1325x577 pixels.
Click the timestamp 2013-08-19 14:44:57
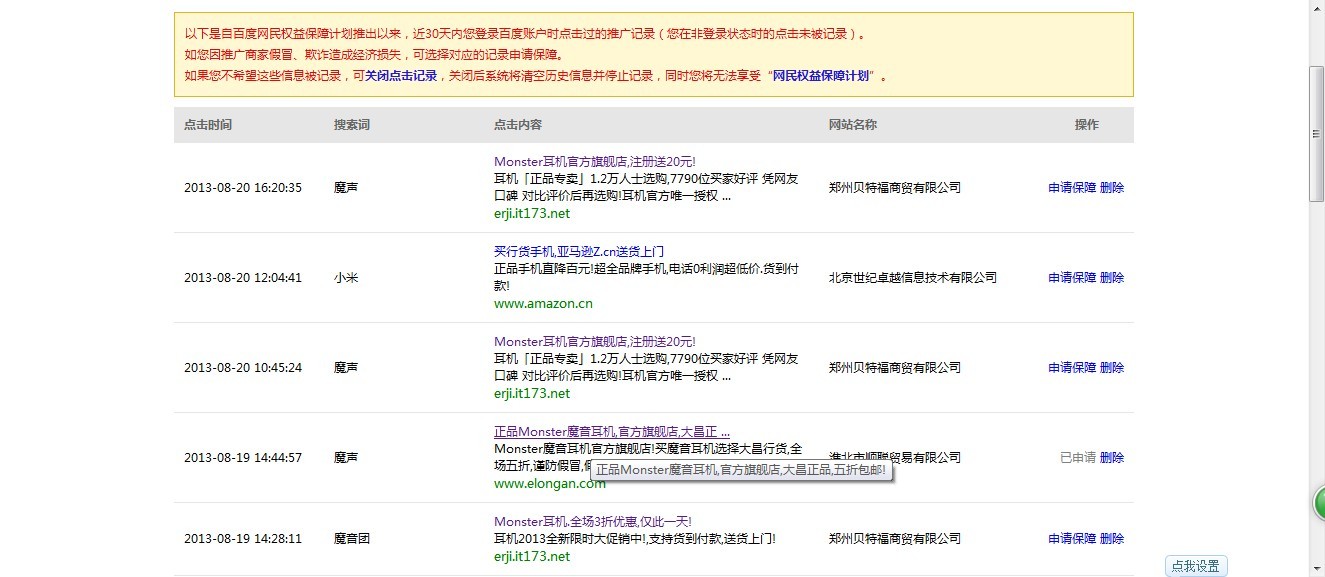(243, 458)
